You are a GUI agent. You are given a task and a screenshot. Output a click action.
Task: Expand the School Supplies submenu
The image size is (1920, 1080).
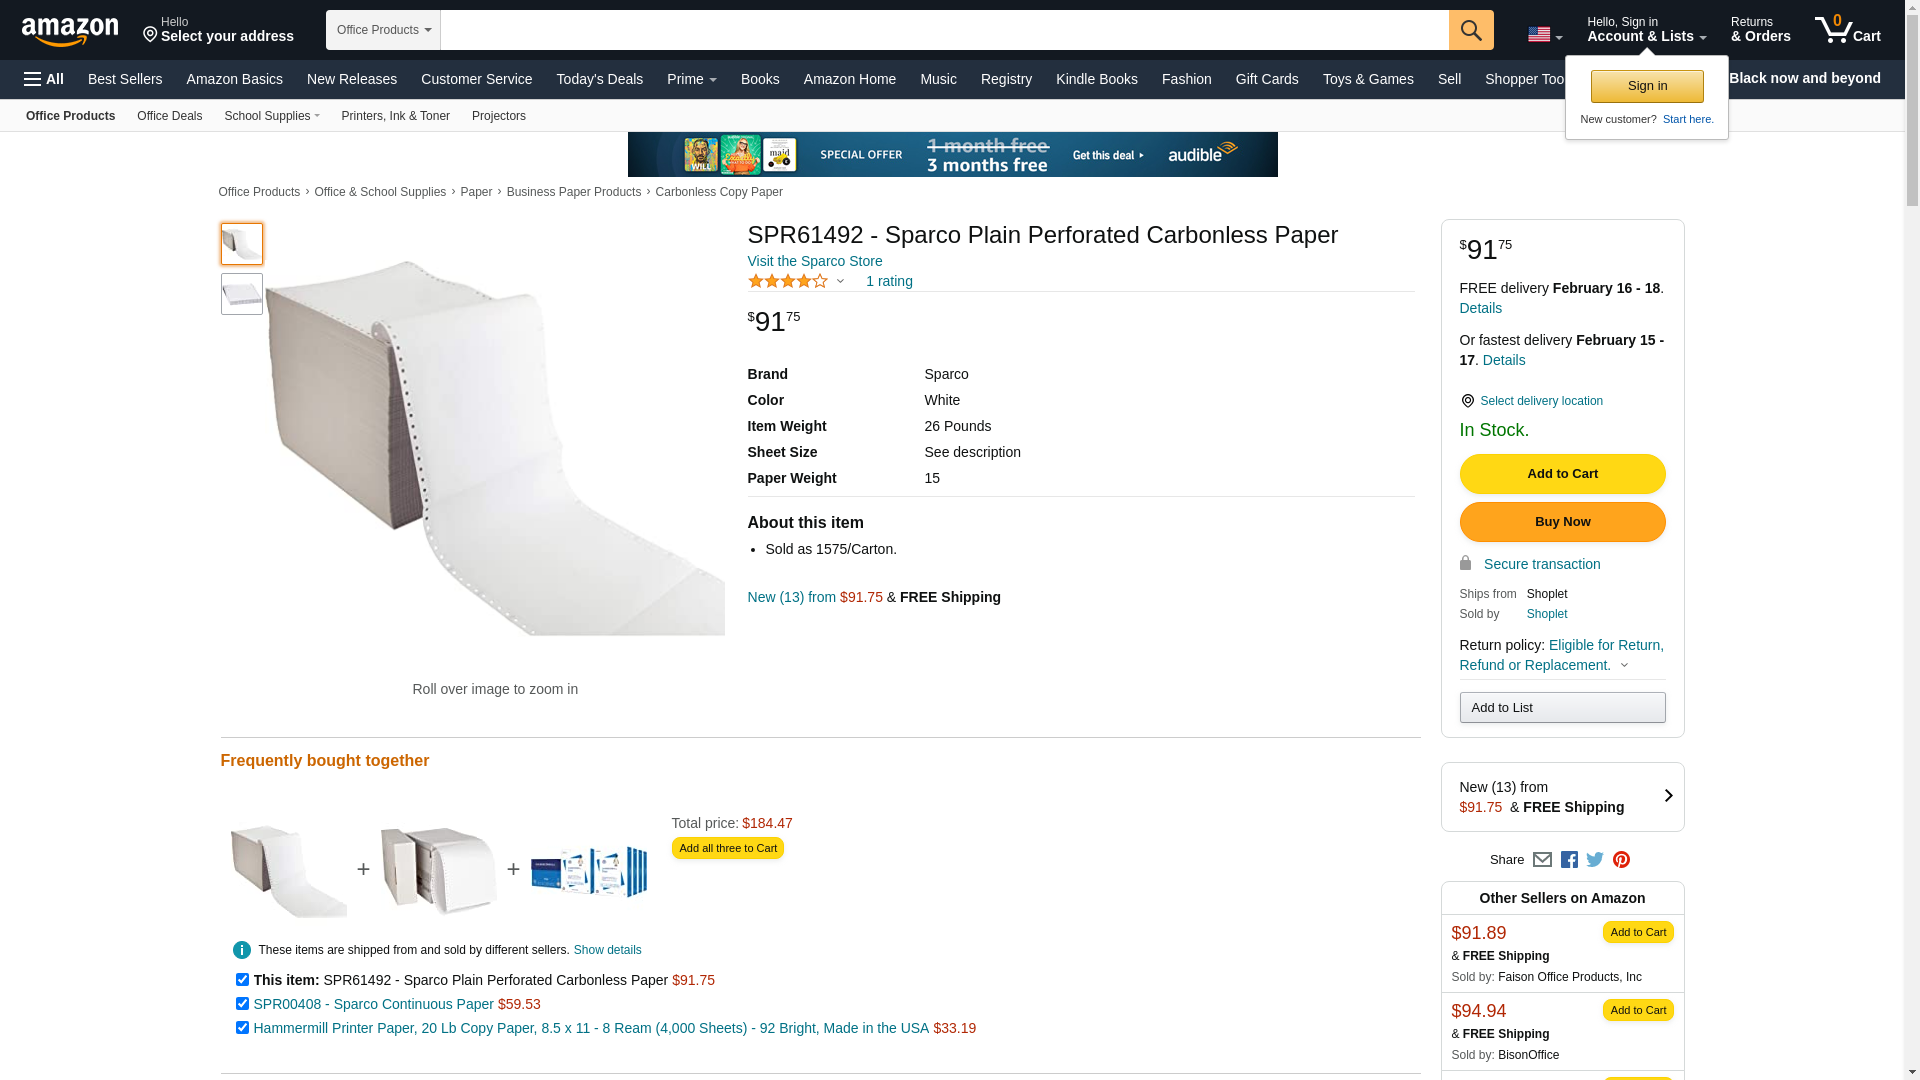tap(272, 116)
